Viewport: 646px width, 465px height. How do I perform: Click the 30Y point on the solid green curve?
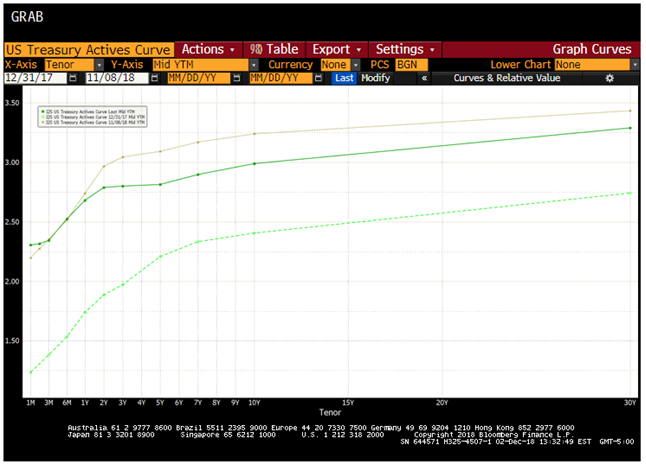click(x=630, y=128)
